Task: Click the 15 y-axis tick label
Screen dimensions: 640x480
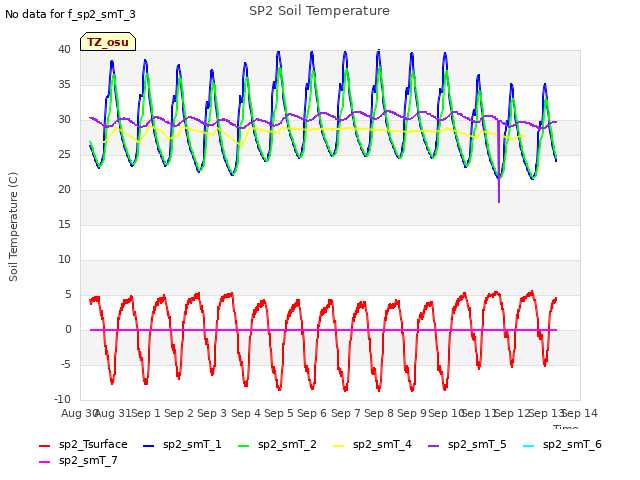Action: tap(64, 225)
